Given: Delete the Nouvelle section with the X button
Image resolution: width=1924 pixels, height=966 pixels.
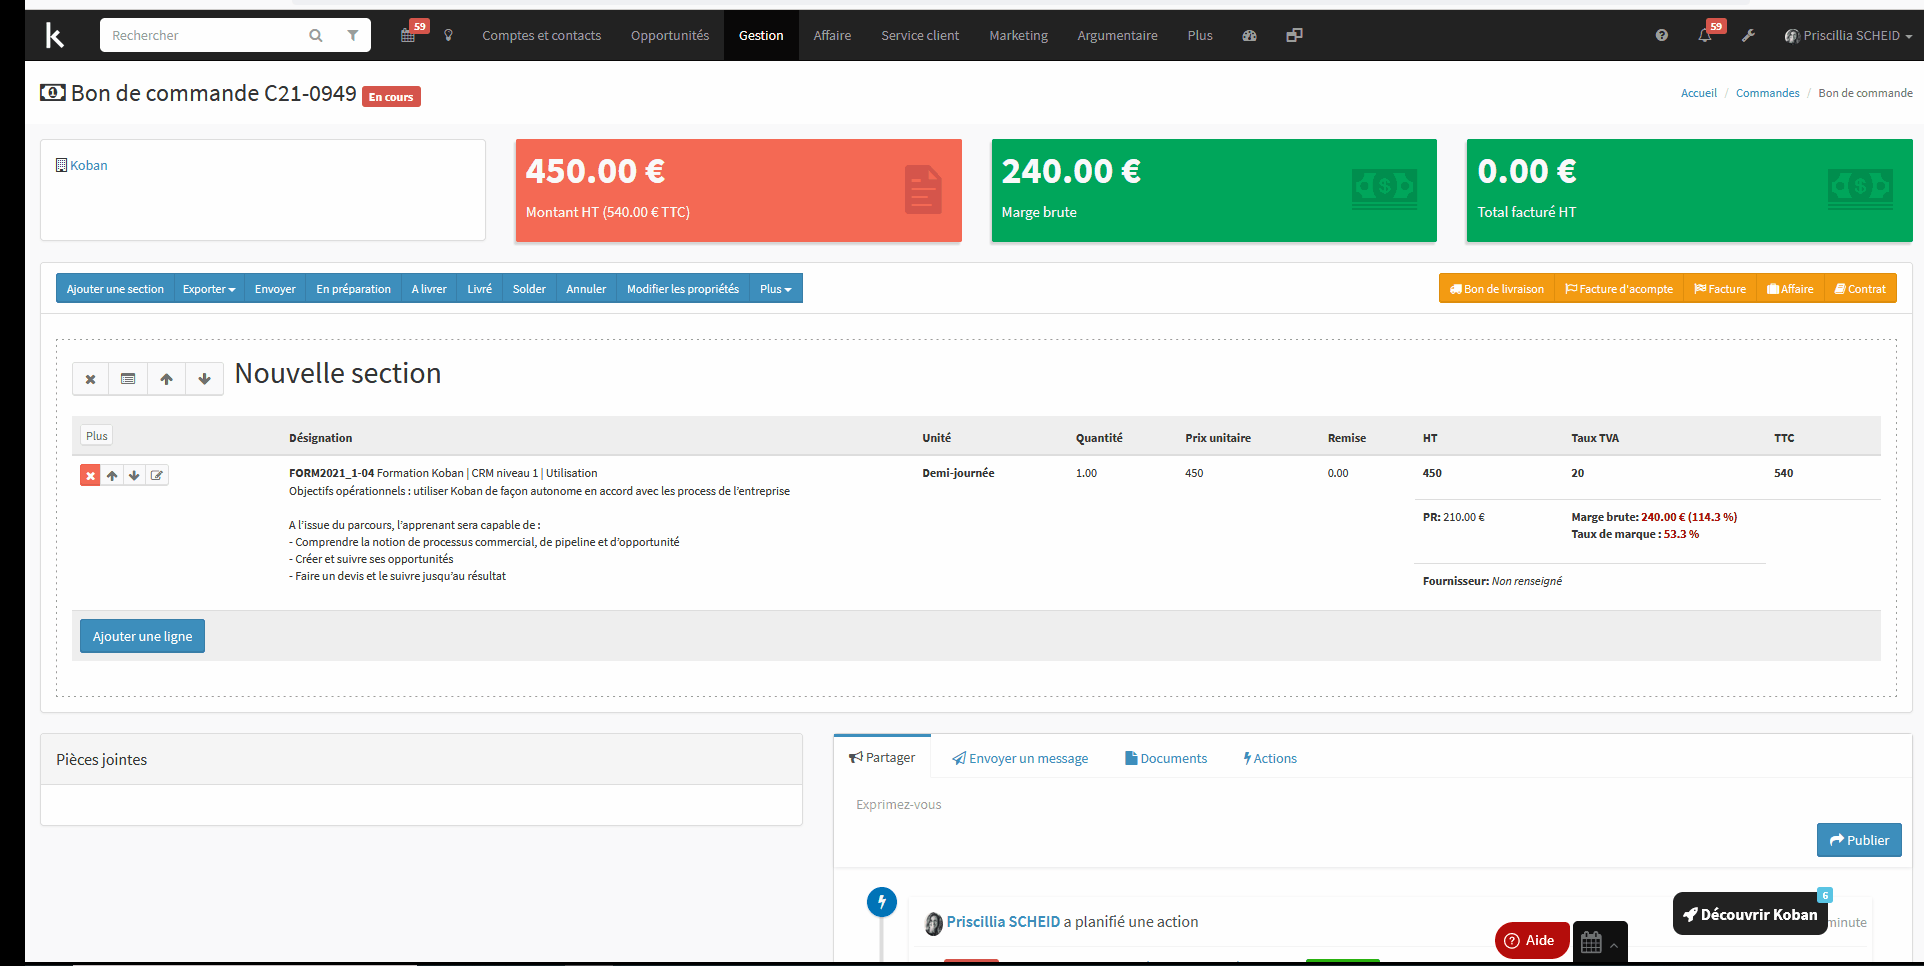Looking at the screenshot, I should click(x=91, y=379).
